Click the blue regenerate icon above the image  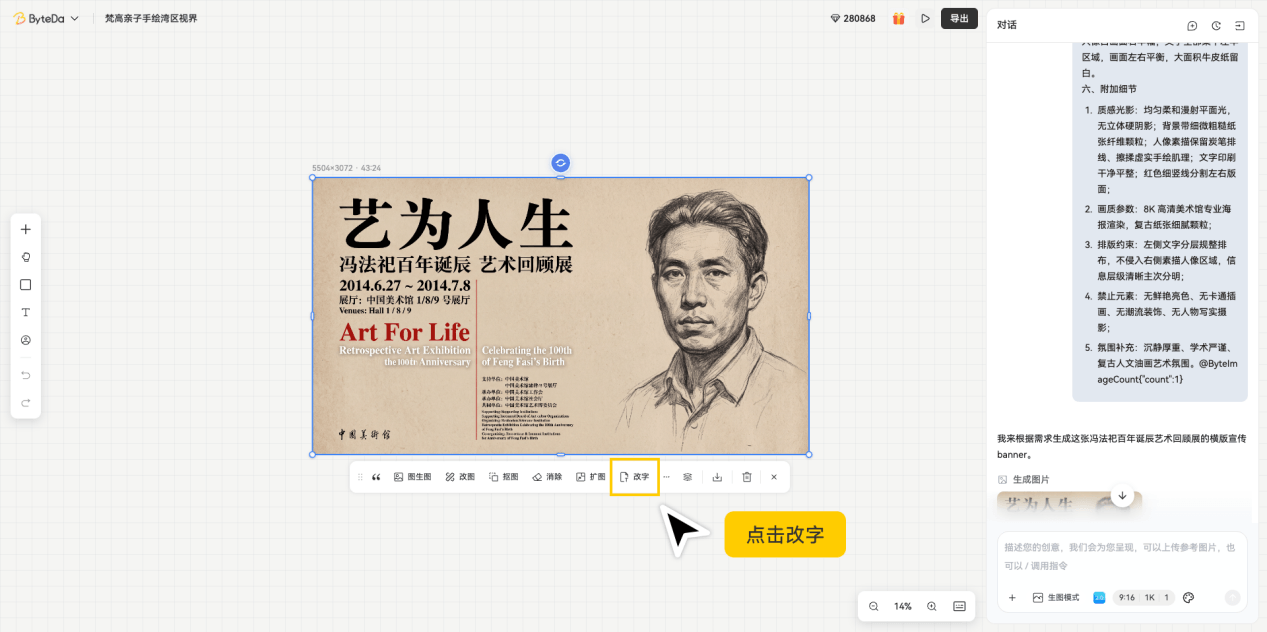pyautogui.click(x=560, y=162)
